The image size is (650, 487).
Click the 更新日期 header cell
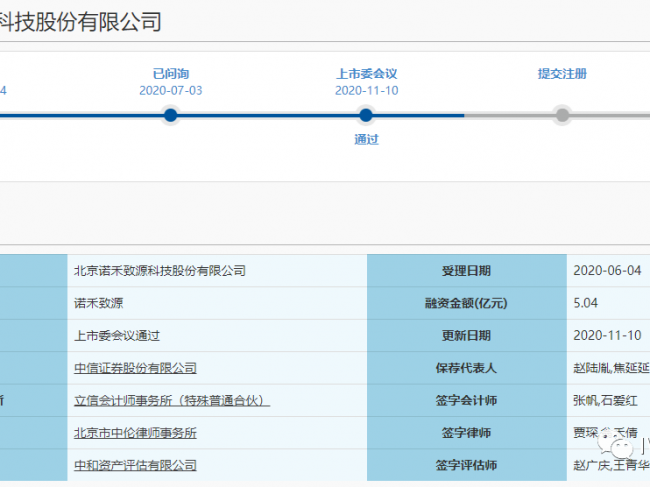pos(467,335)
